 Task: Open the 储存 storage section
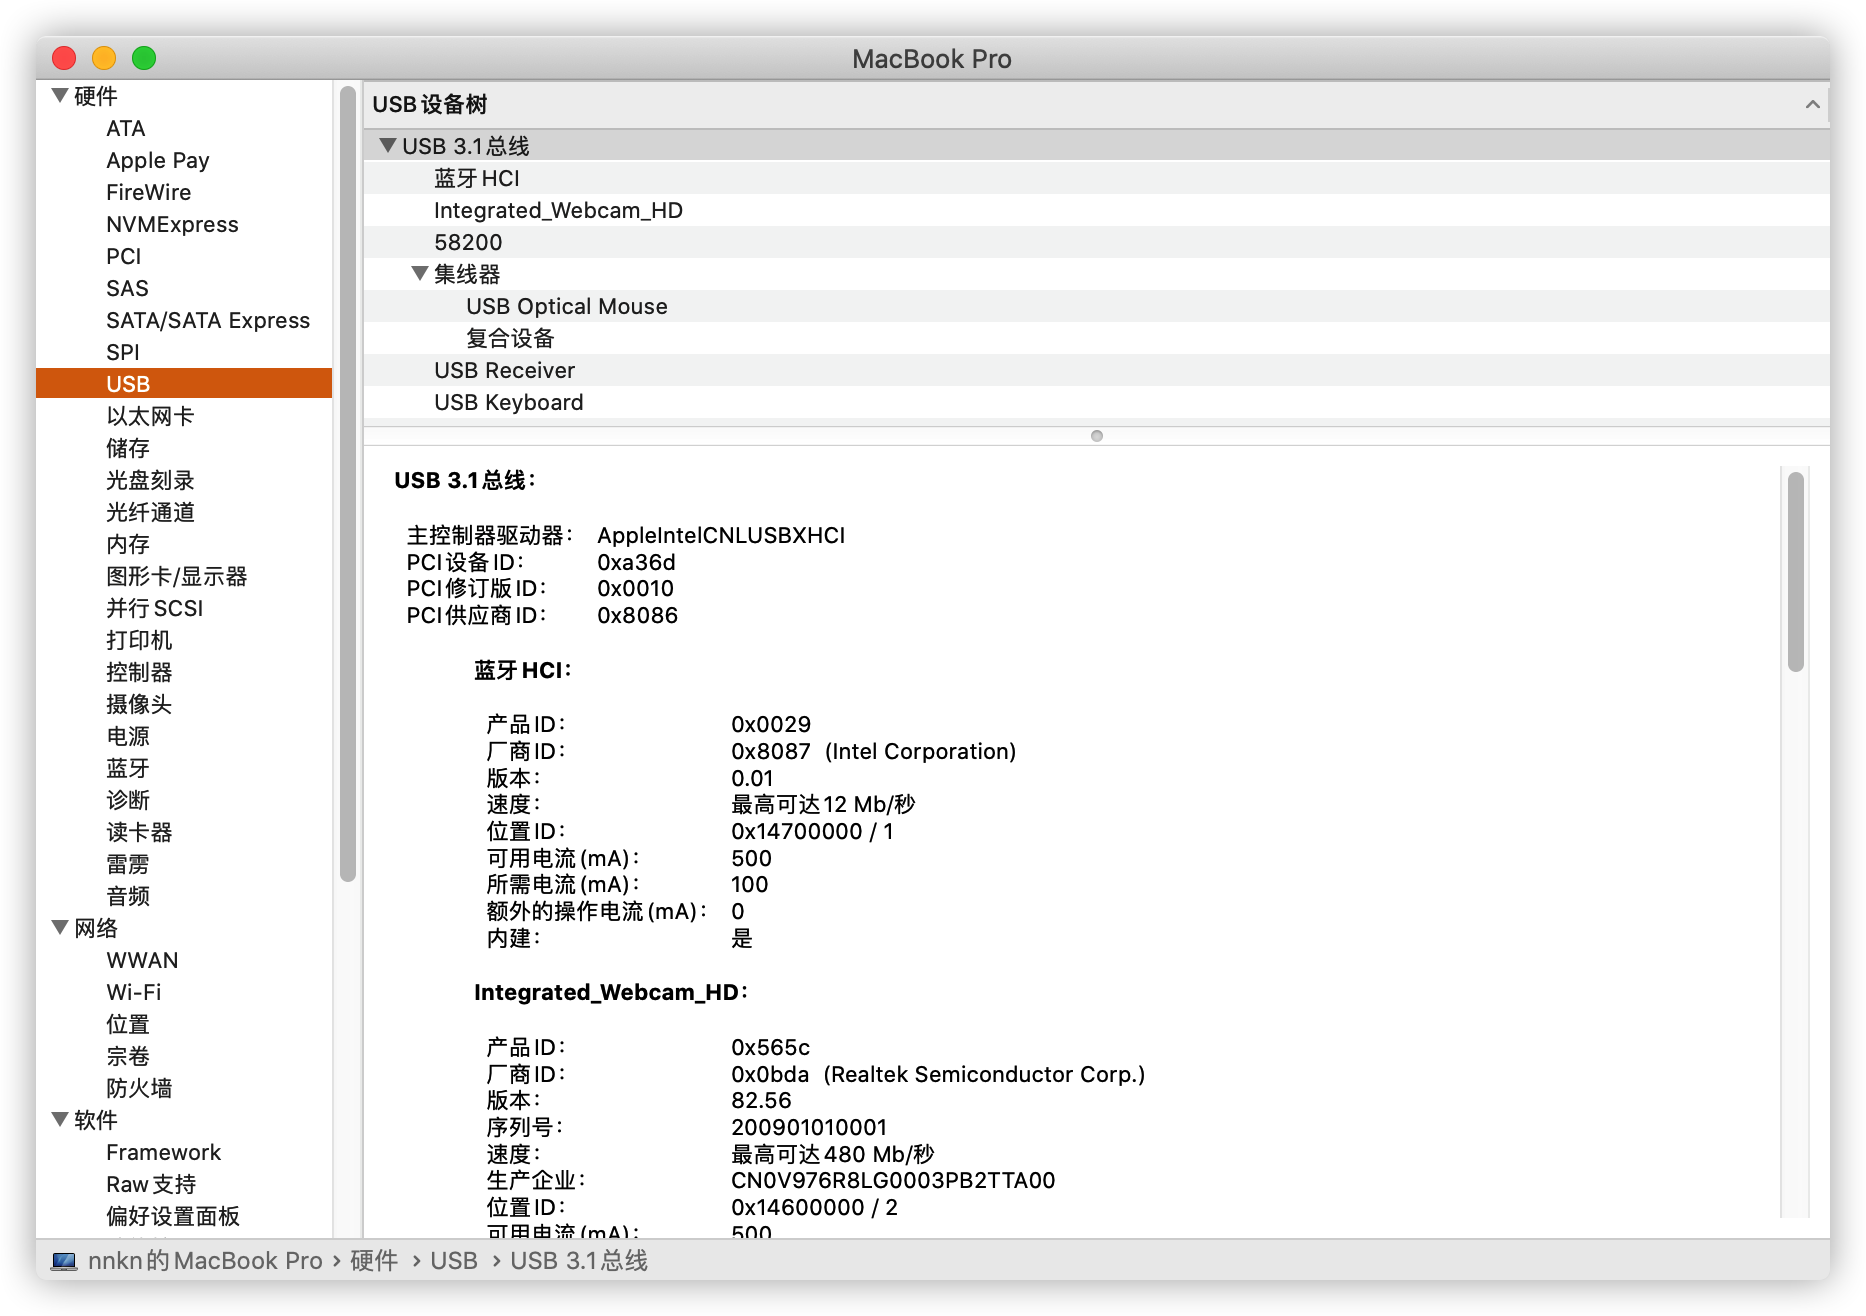tap(128, 448)
